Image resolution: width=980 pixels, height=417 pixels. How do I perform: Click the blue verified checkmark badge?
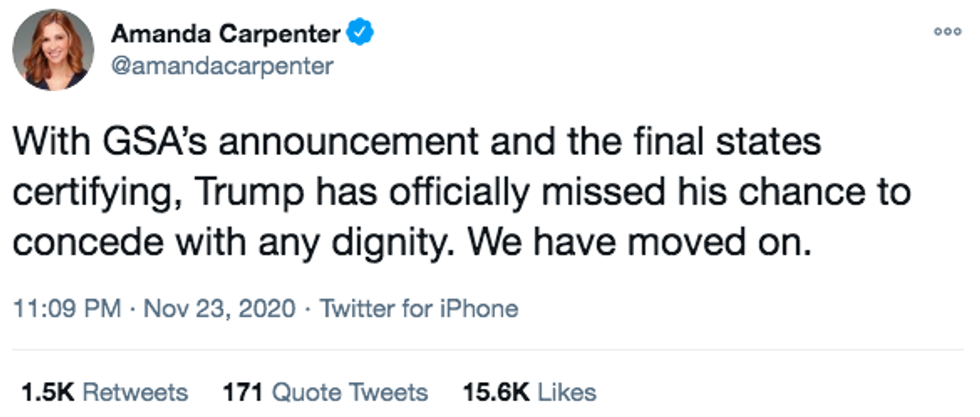(360, 34)
